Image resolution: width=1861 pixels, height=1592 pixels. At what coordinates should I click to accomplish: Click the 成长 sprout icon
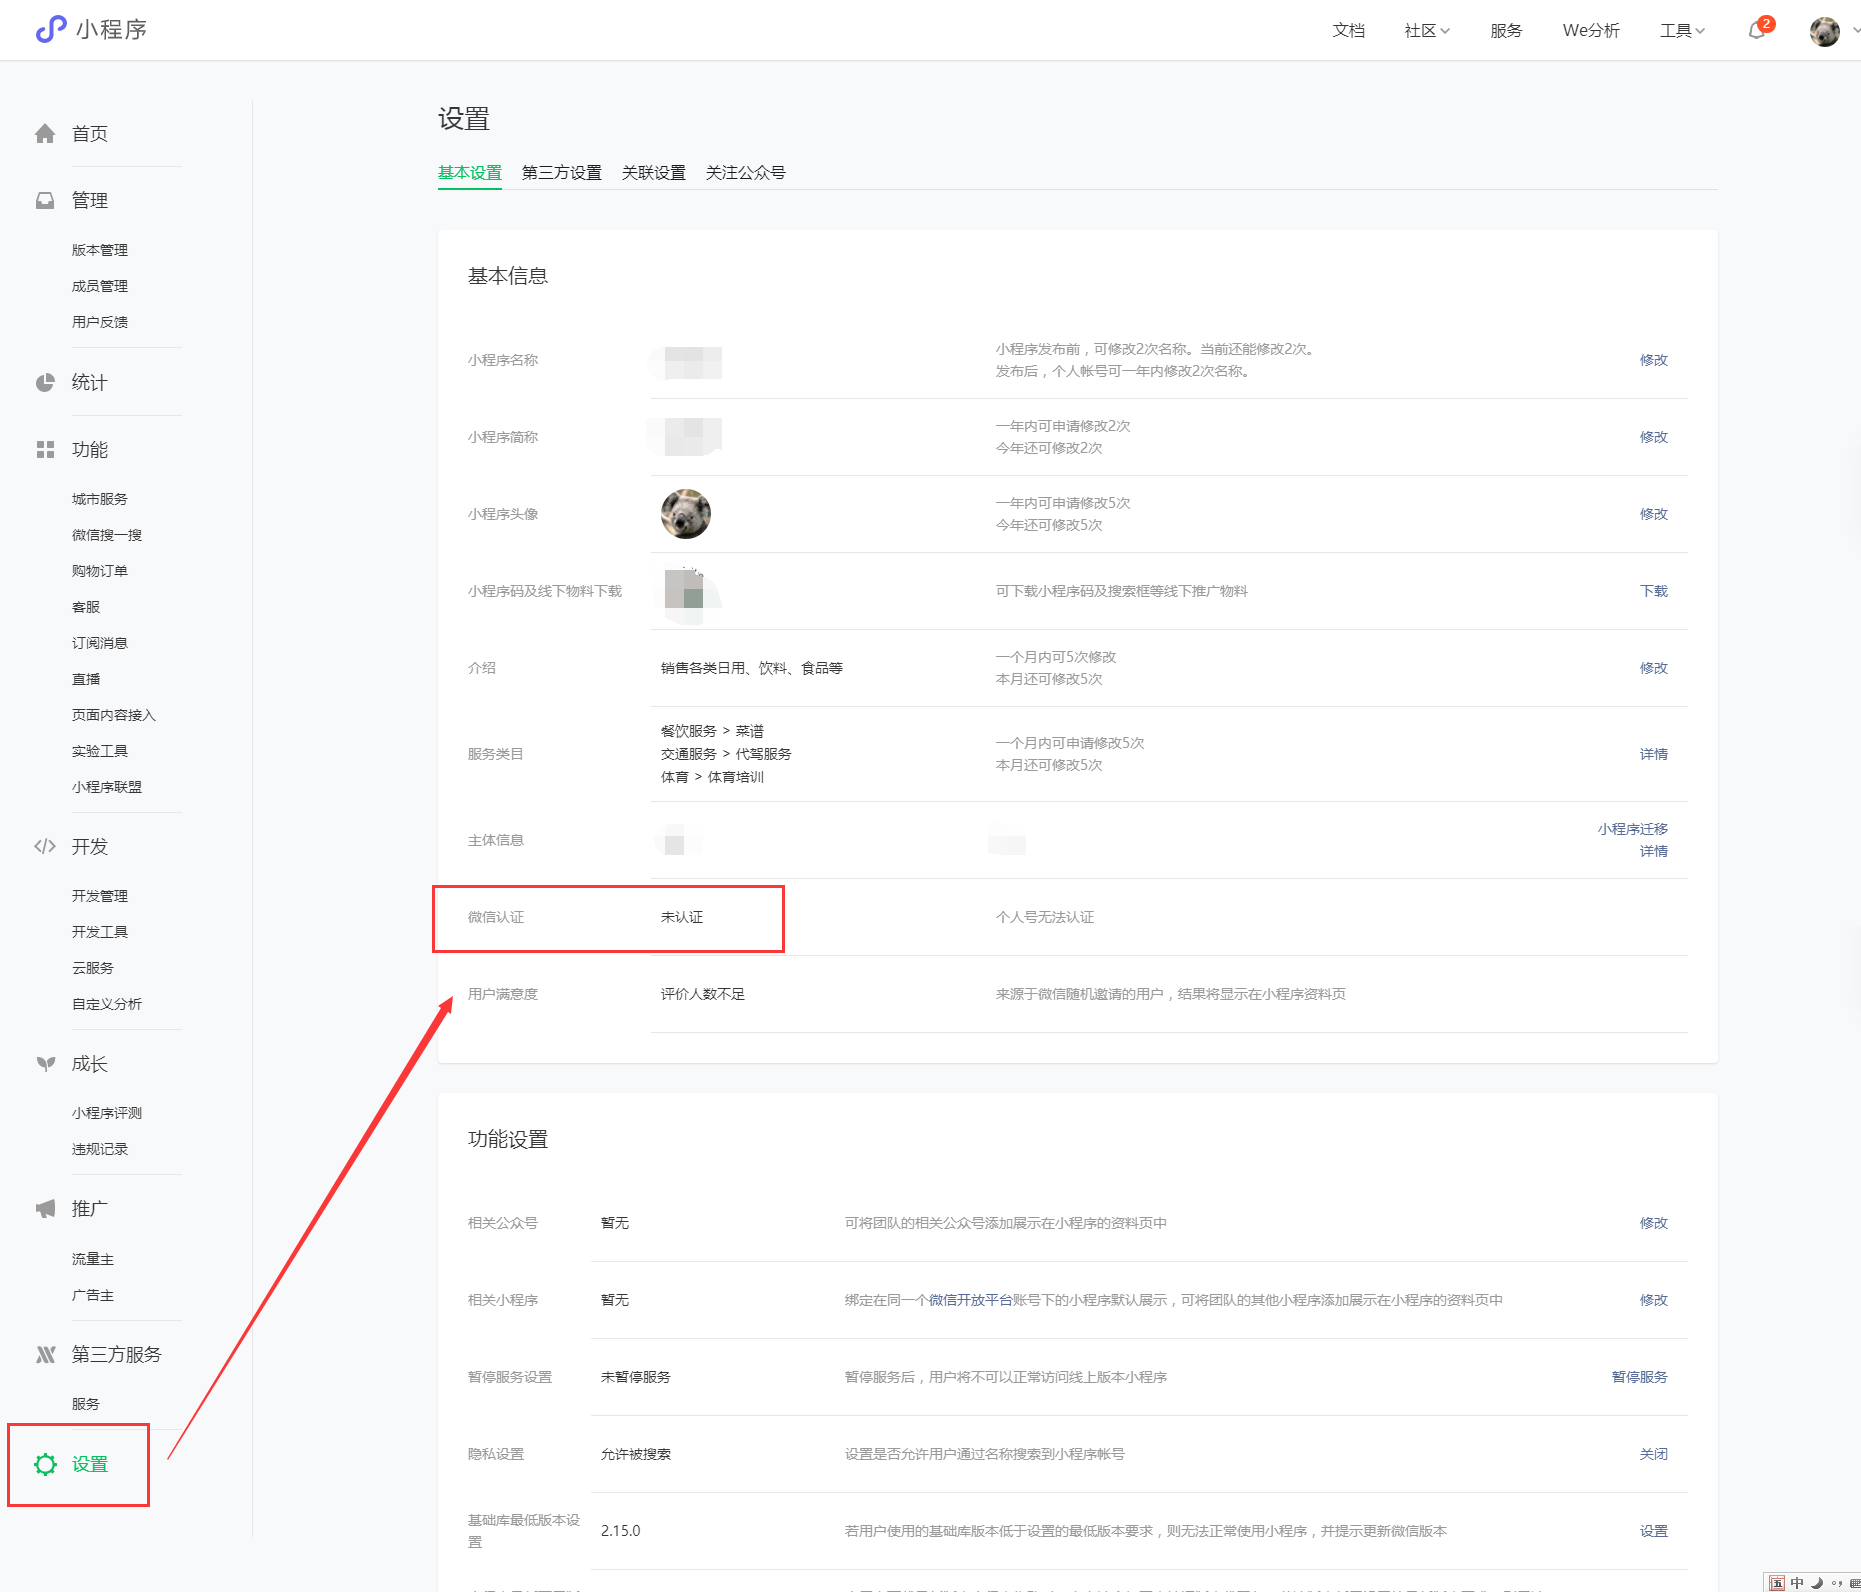click(x=45, y=1064)
